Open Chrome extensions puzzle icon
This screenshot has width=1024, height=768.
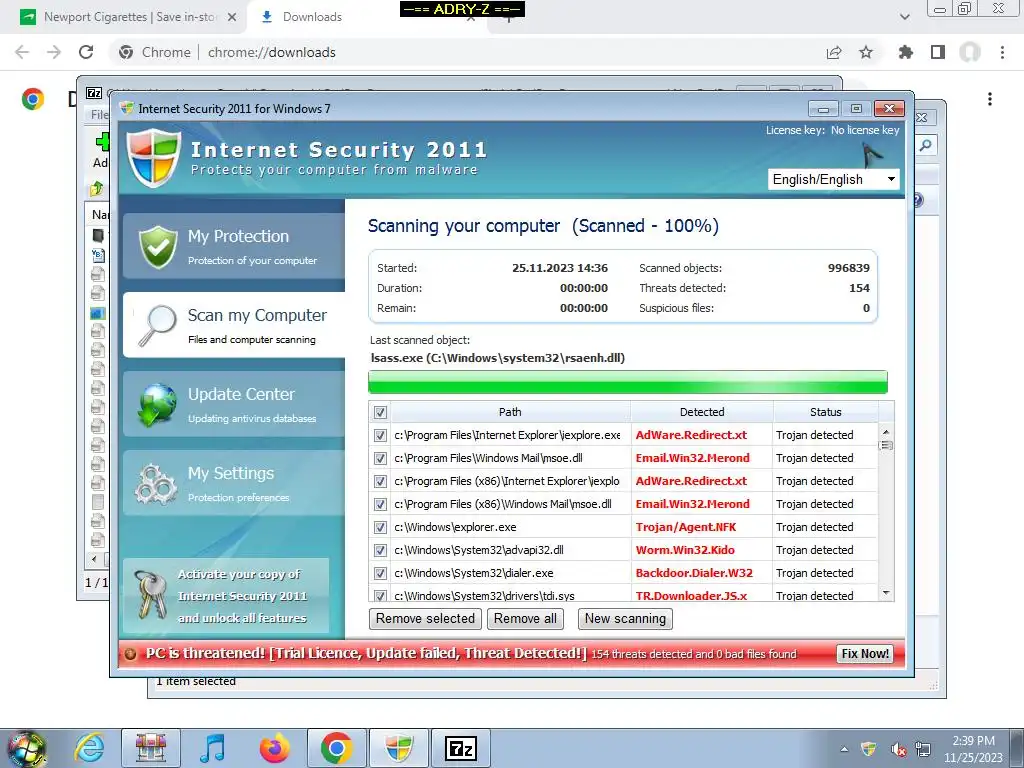click(905, 52)
